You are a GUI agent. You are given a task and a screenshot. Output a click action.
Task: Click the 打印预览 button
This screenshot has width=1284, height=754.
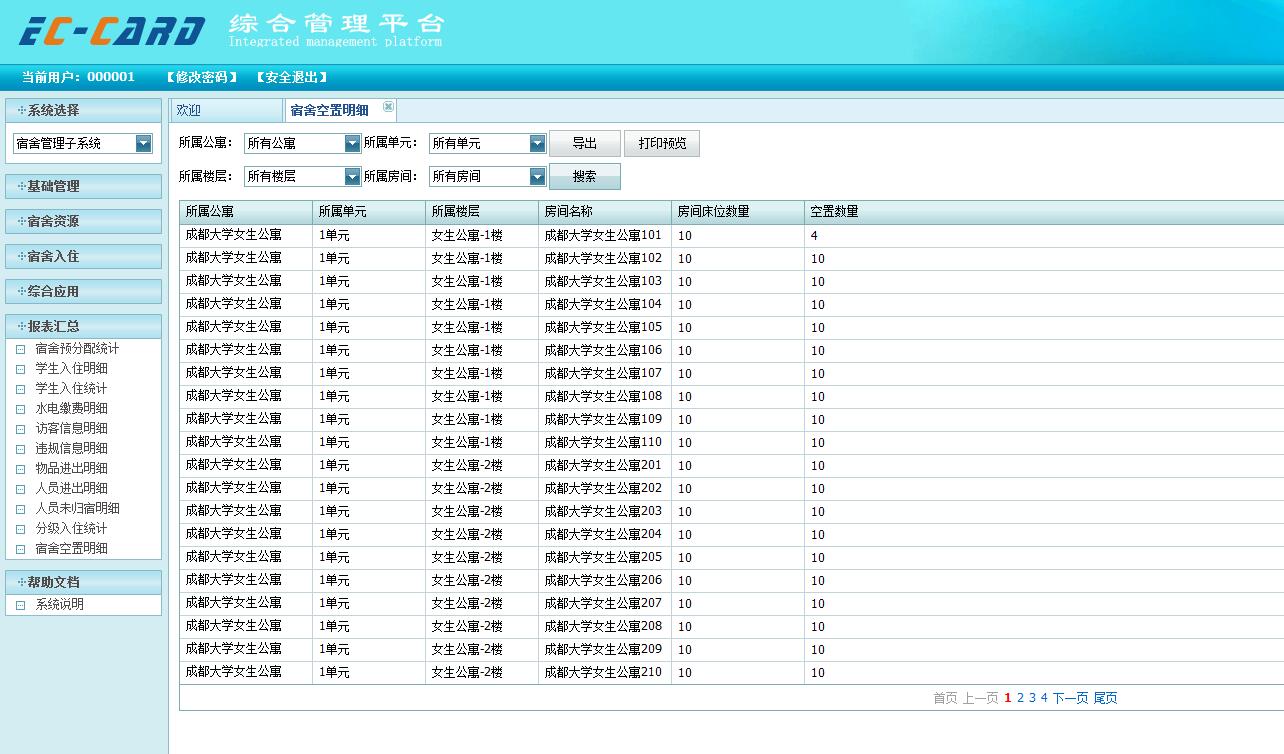tap(662, 144)
